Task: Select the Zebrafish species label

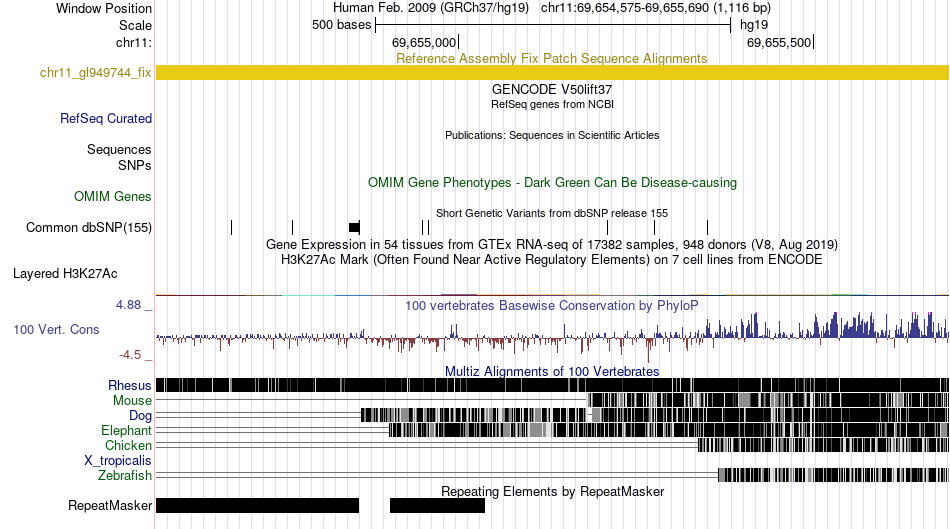Action: coord(124,475)
